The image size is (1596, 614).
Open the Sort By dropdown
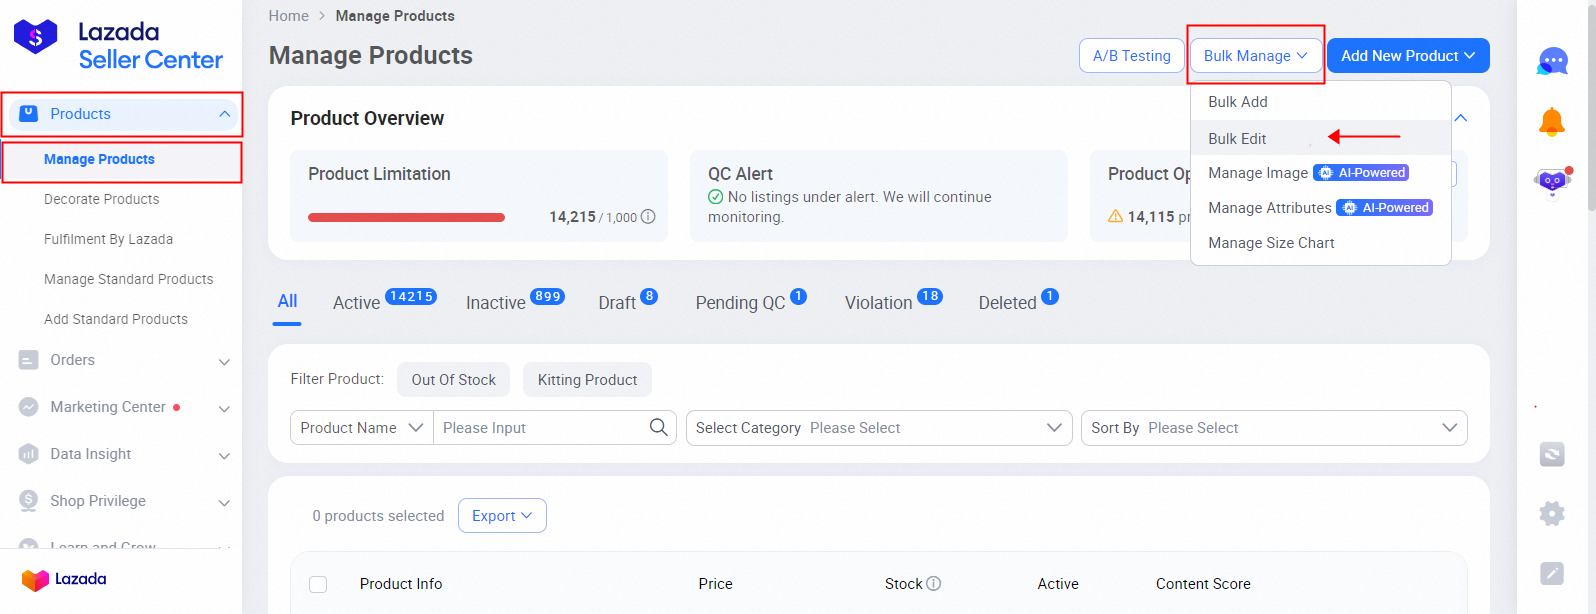pos(1274,428)
